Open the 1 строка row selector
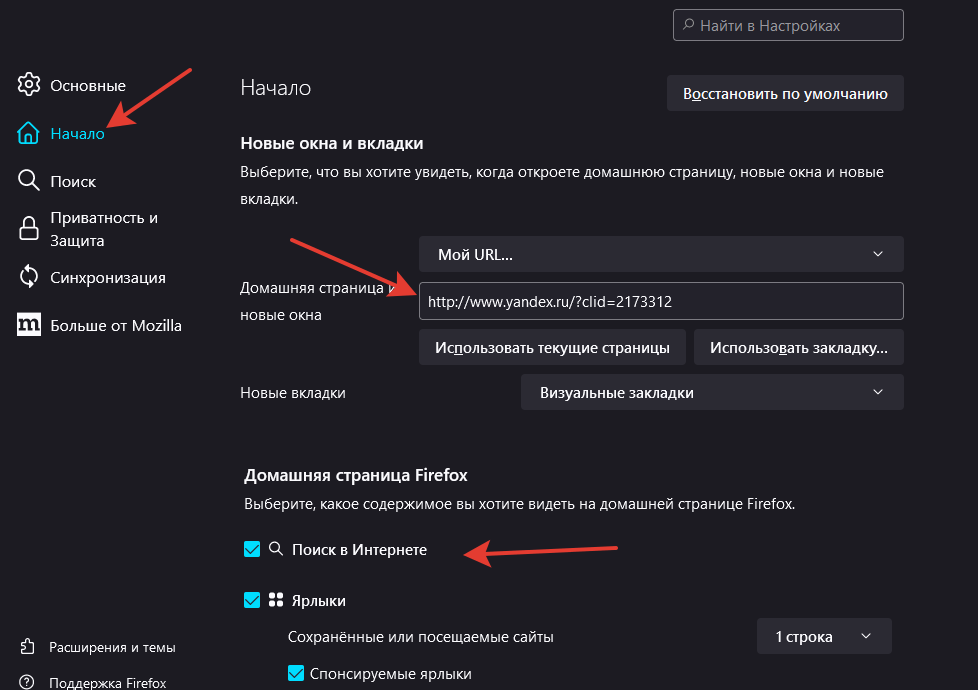The height and width of the screenshot is (690, 978). point(823,635)
